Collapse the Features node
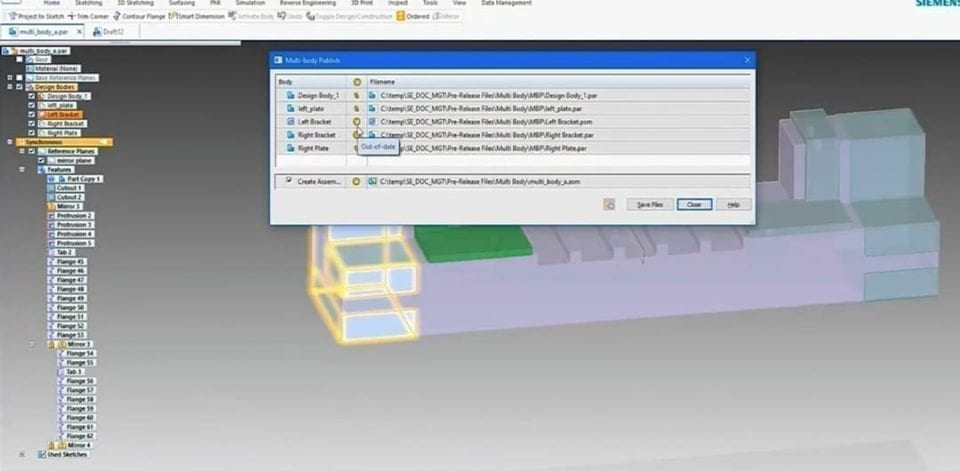The width and height of the screenshot is (960, 471). pos(22,170)
